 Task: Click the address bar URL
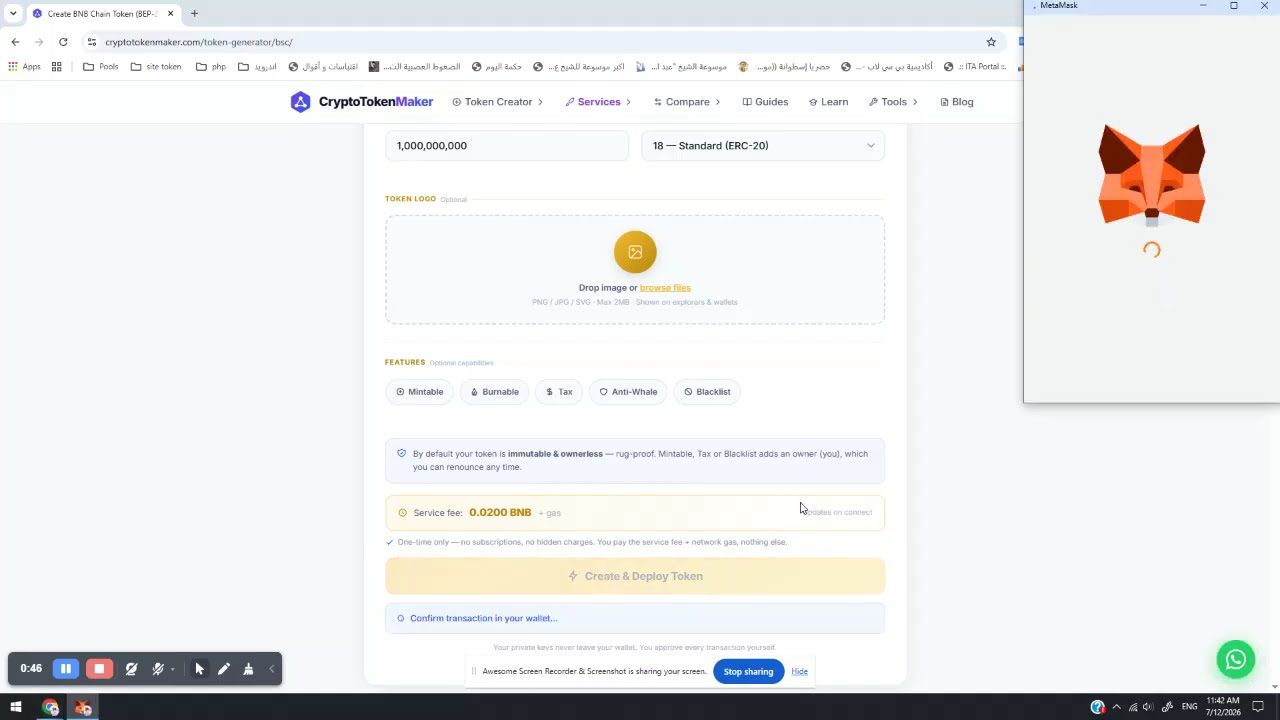tap(199, 42)
